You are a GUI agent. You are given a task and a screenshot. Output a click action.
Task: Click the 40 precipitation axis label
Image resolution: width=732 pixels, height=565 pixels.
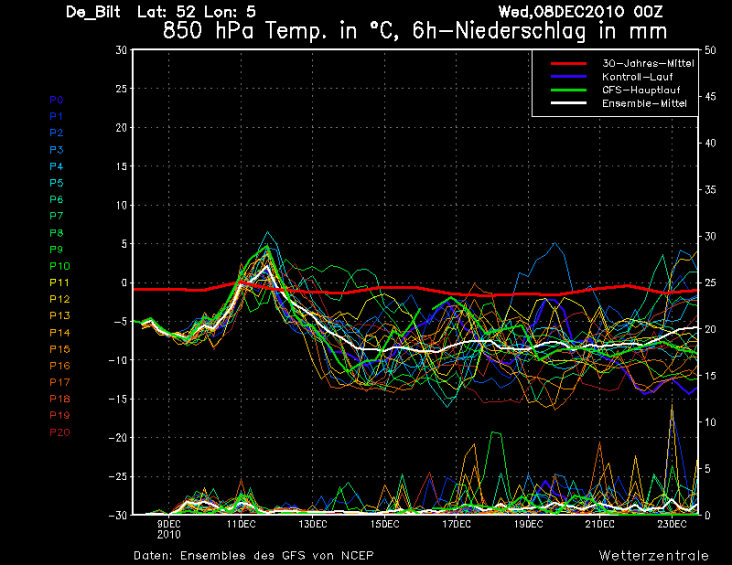[x=710, y=143]
